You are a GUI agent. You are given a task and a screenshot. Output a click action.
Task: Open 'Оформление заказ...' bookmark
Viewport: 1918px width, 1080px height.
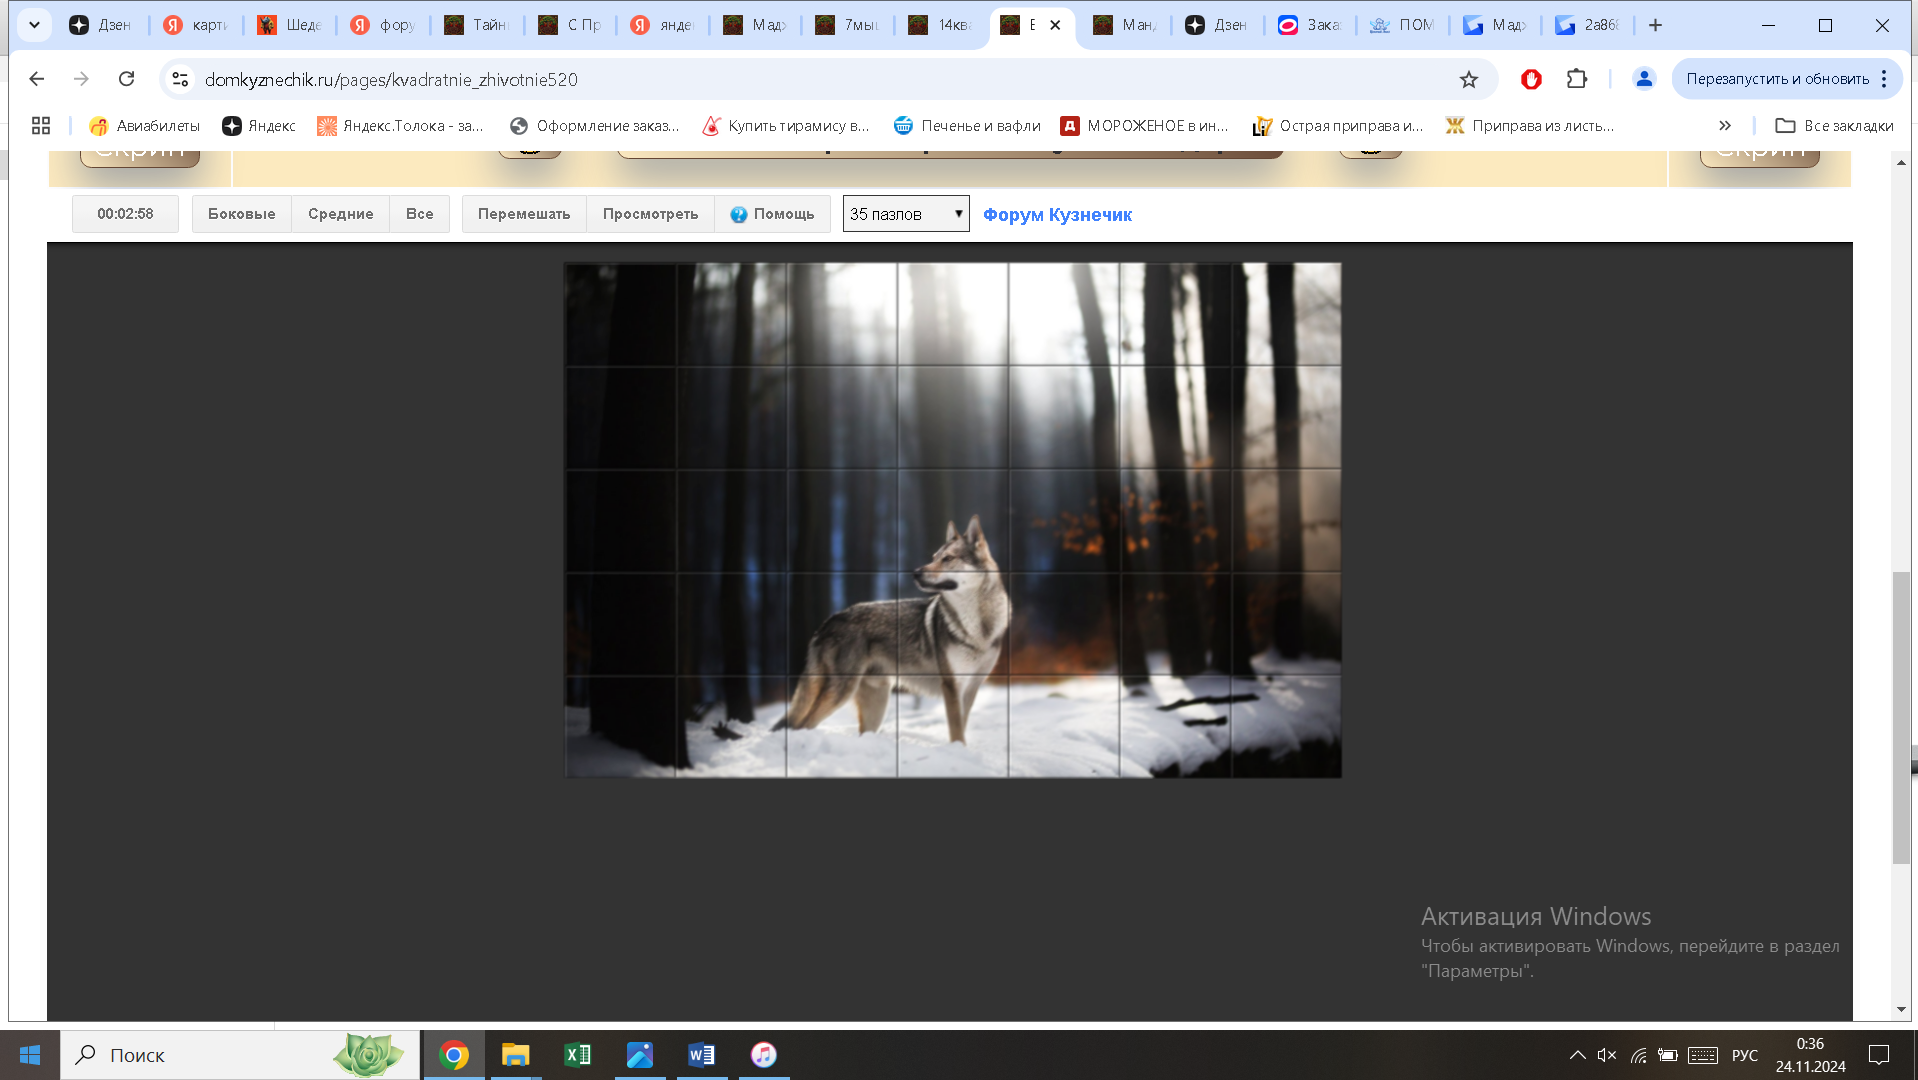click(595, 125)
